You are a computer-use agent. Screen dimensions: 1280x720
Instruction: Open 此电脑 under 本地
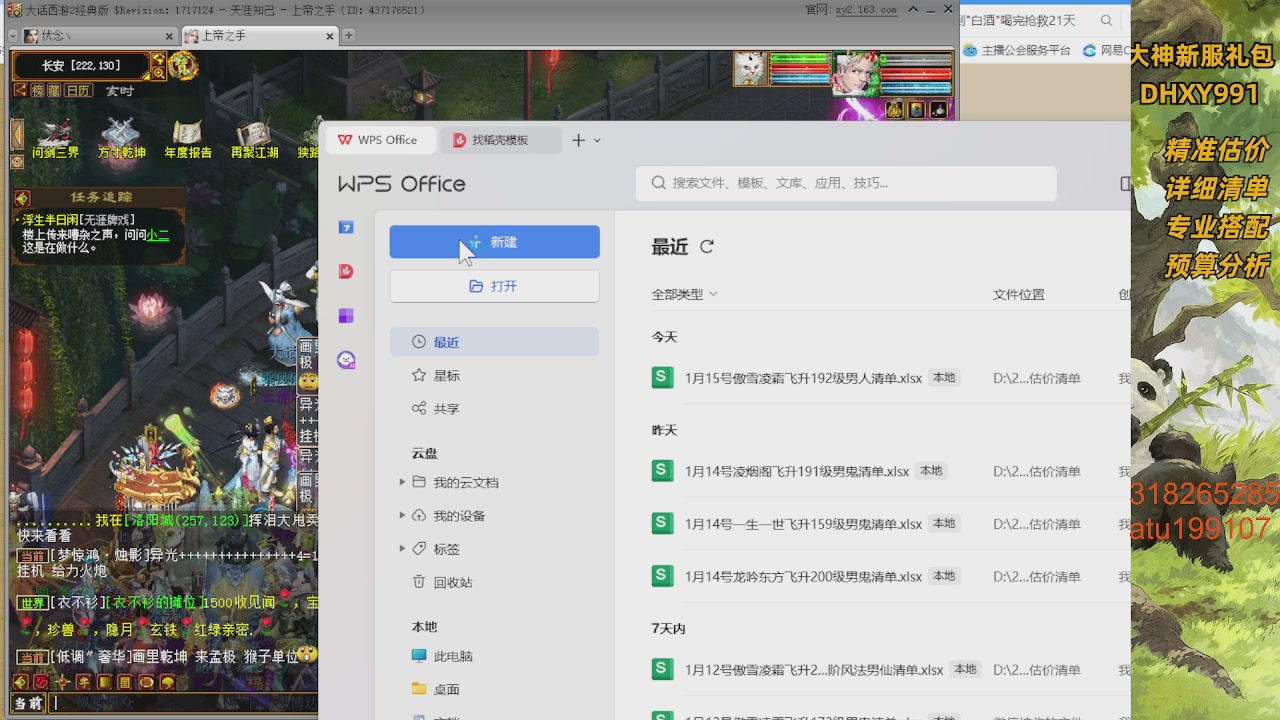click(x=442, y=656)
